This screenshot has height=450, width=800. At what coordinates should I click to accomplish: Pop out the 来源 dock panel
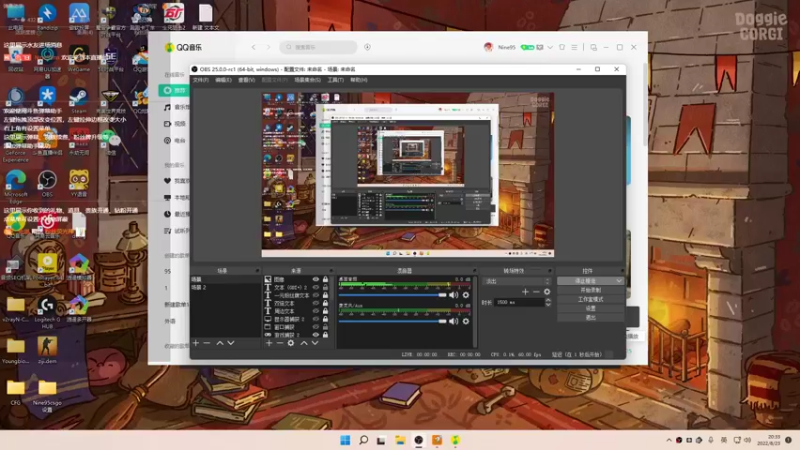click(331, 270)
